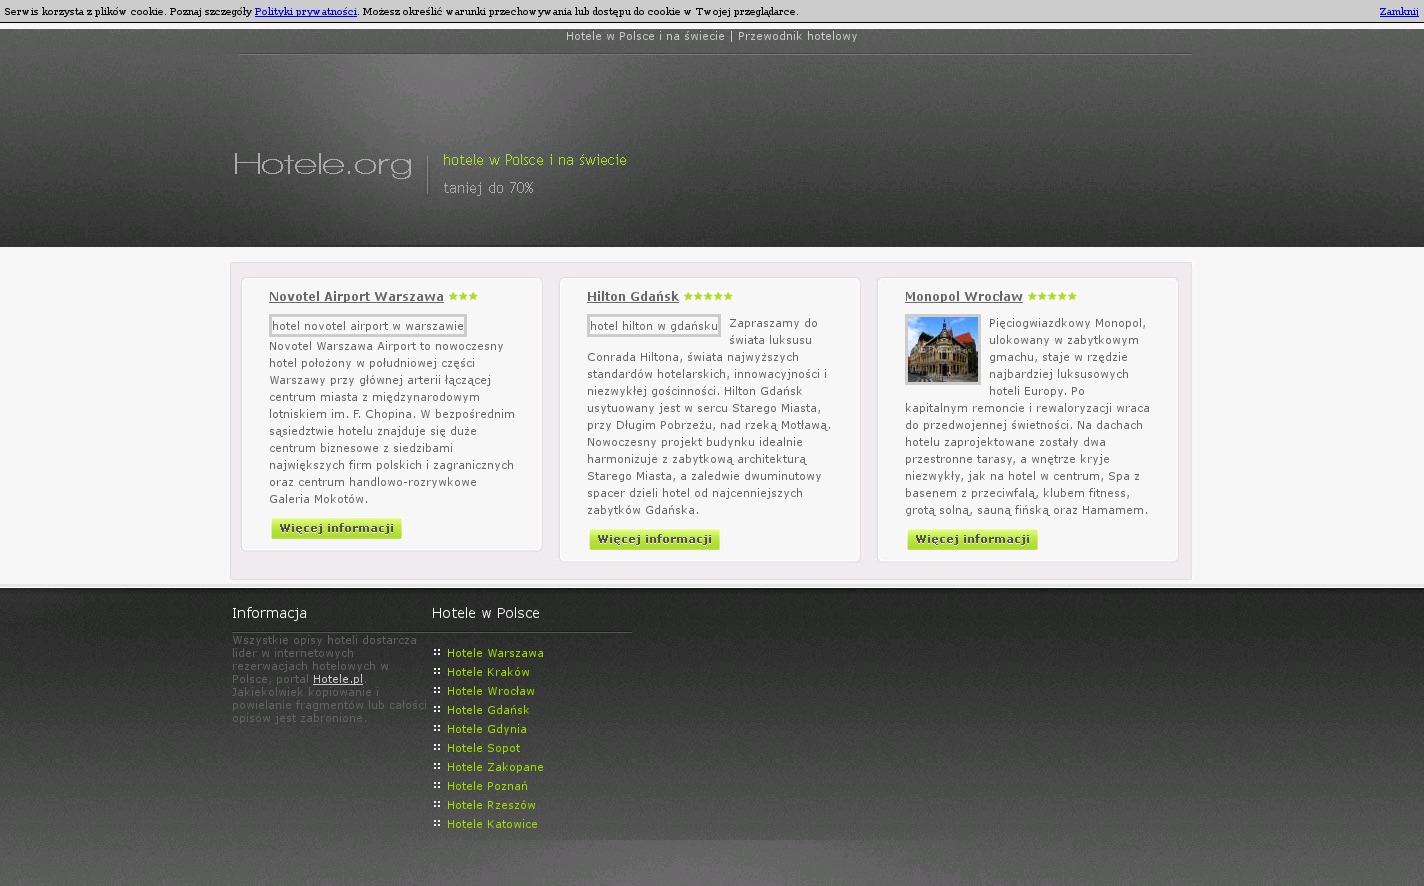This screenshot has width=1424, height=886.
Task: Open the Novotel Airport Warszawa title link
Action: pyautogui.click(x=356, y=297)
